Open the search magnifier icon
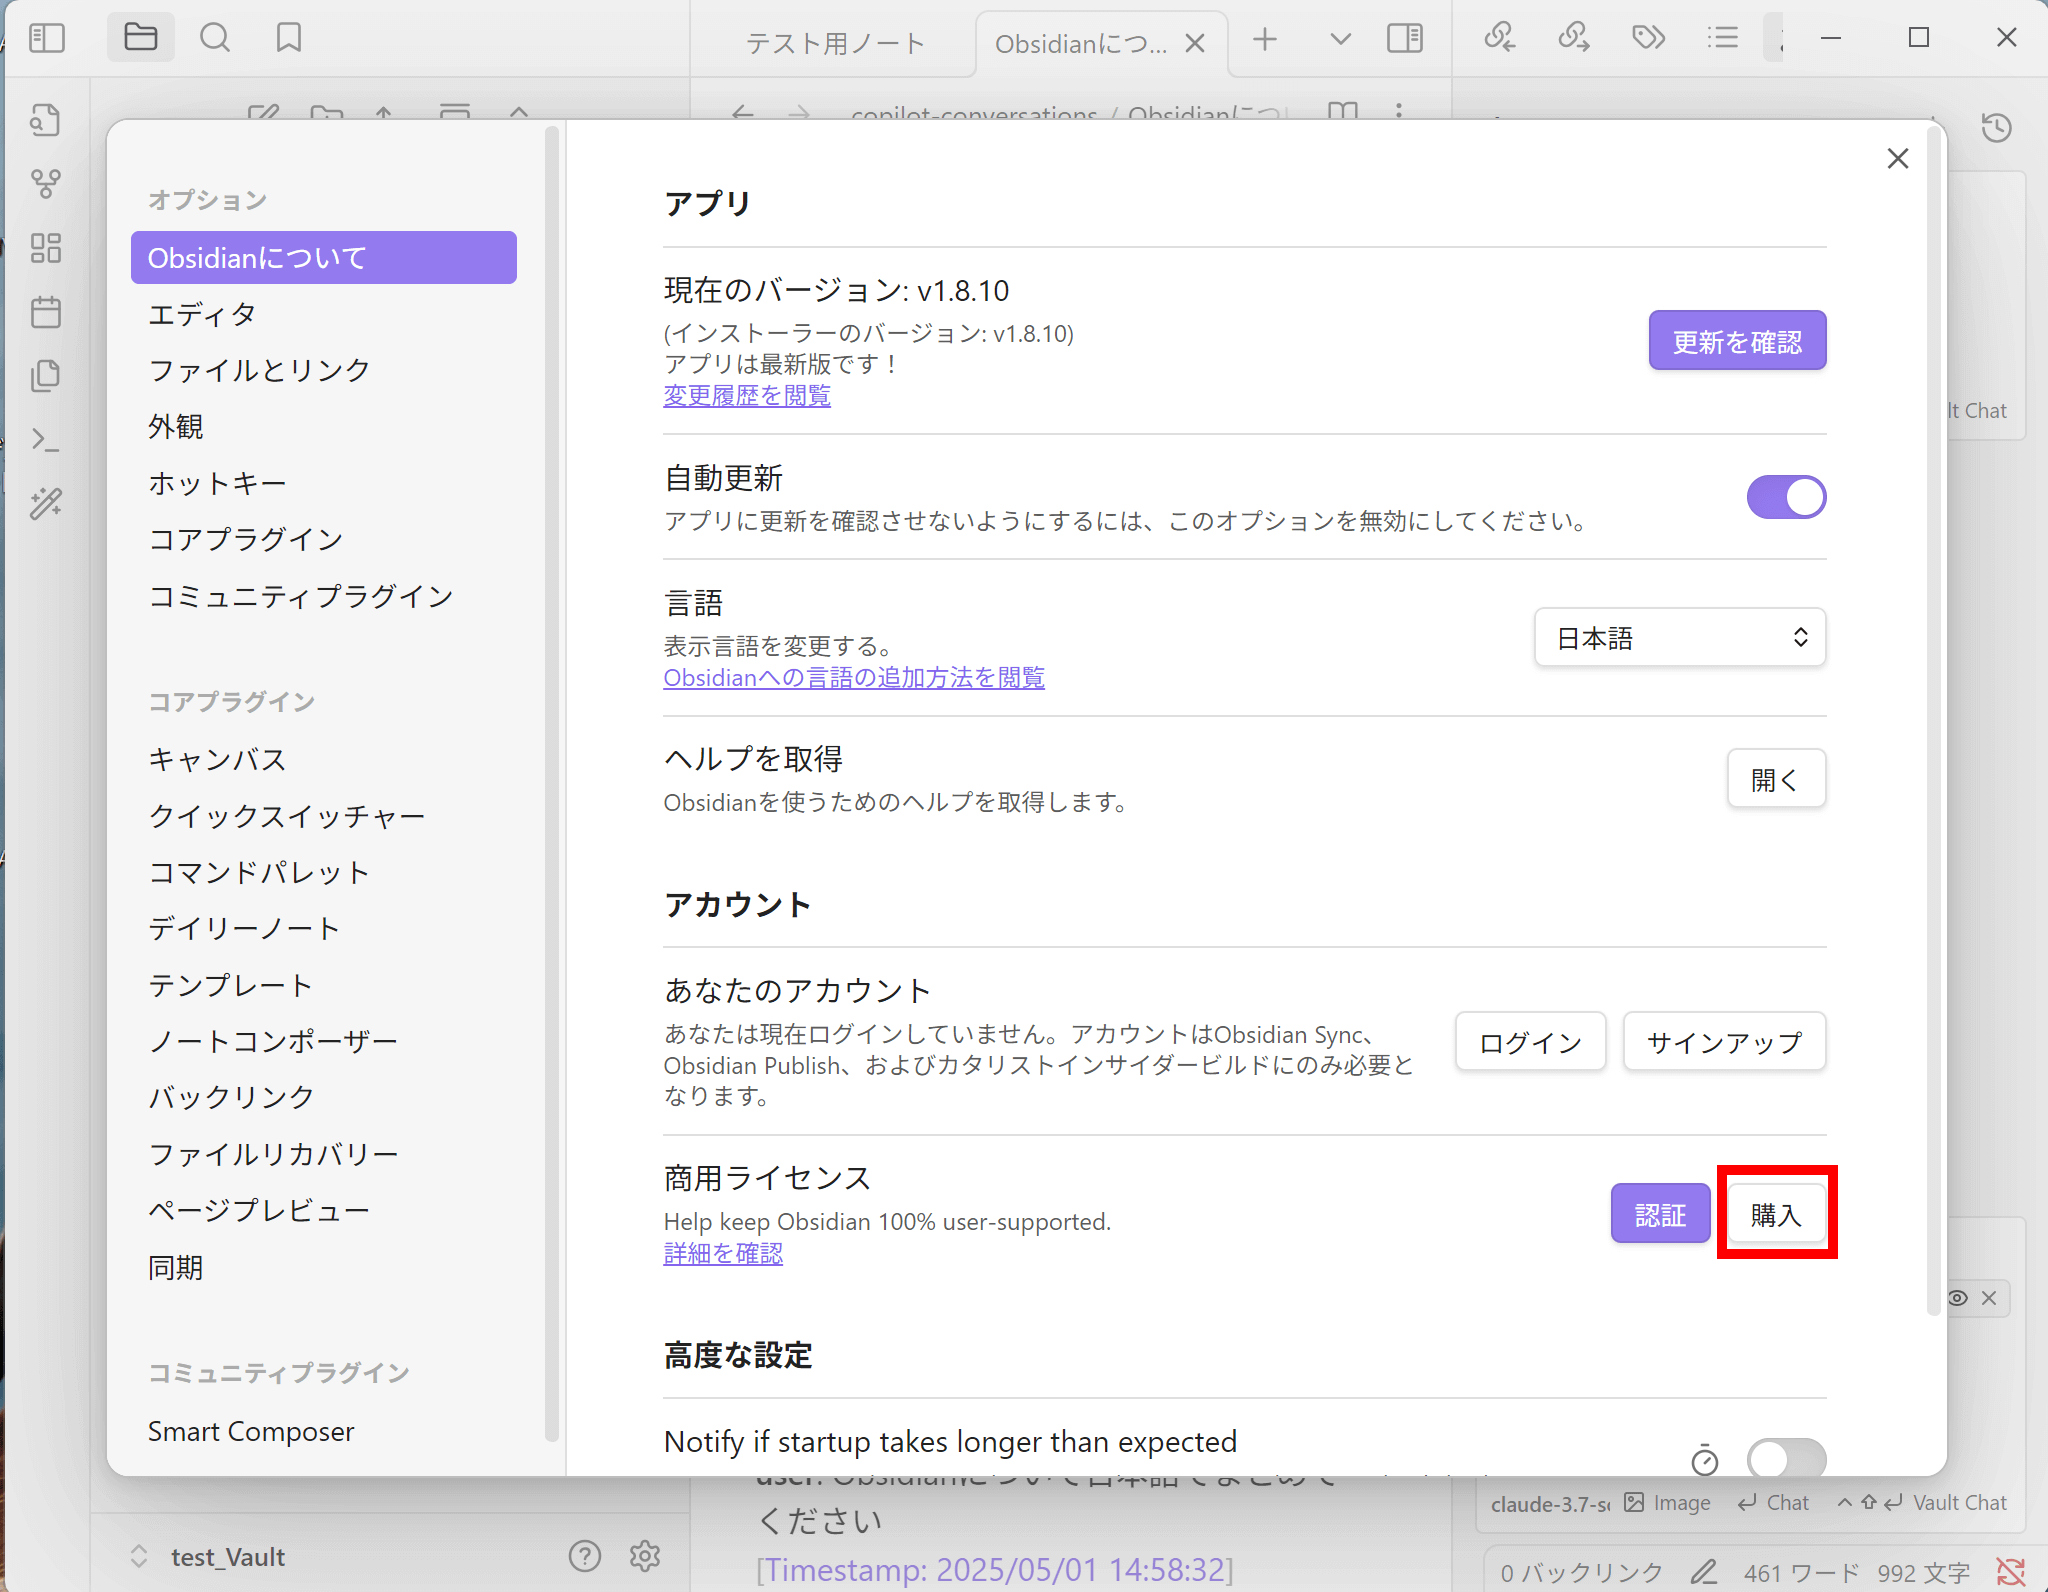This screenshot has height=1592, width=2048. tap(214, 38)
